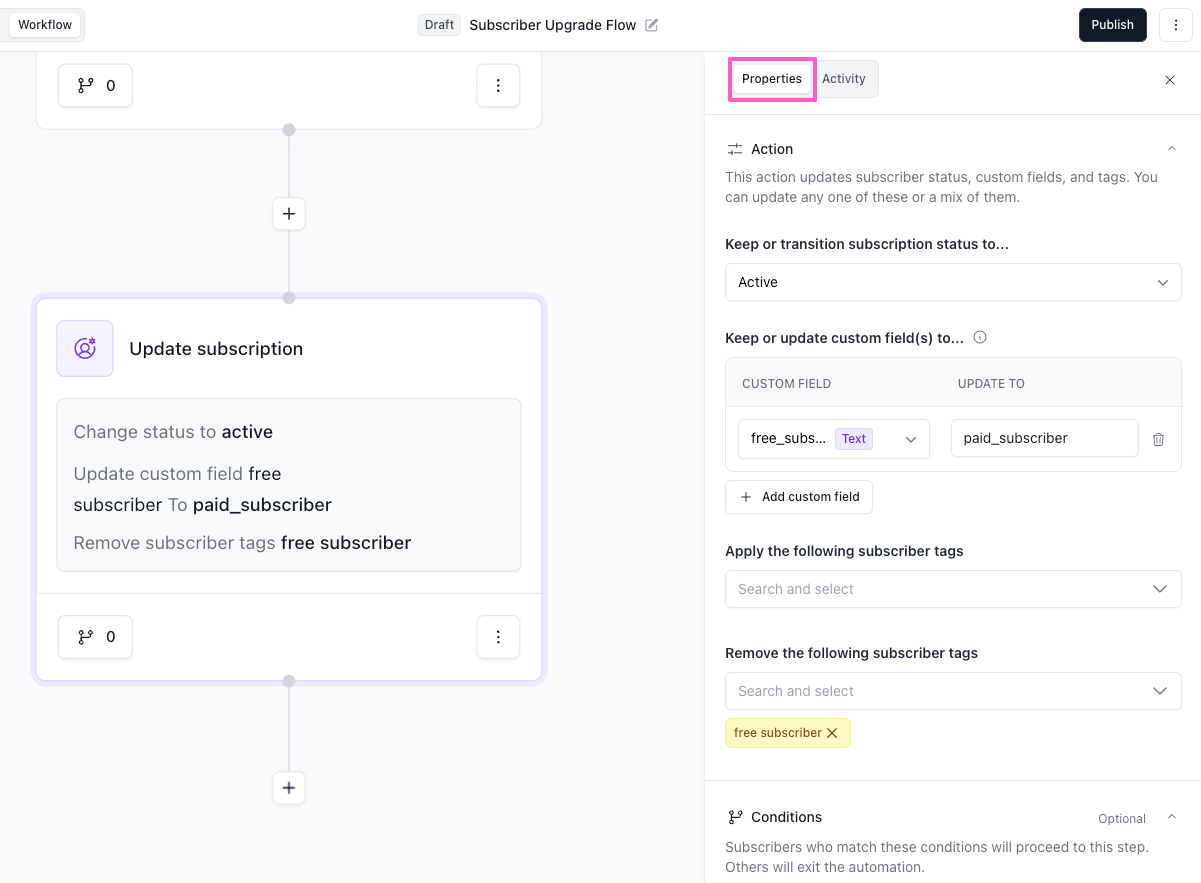Image resolution: width=1201 pixels, height=883 pixels.
Task: Publish the Subscriber Upgrade Flow
Action: click(x=1112, y=25)
